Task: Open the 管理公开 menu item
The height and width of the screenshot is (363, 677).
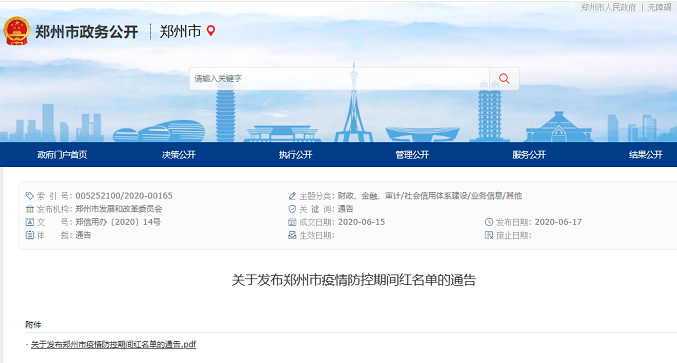Action: (412, 155)
